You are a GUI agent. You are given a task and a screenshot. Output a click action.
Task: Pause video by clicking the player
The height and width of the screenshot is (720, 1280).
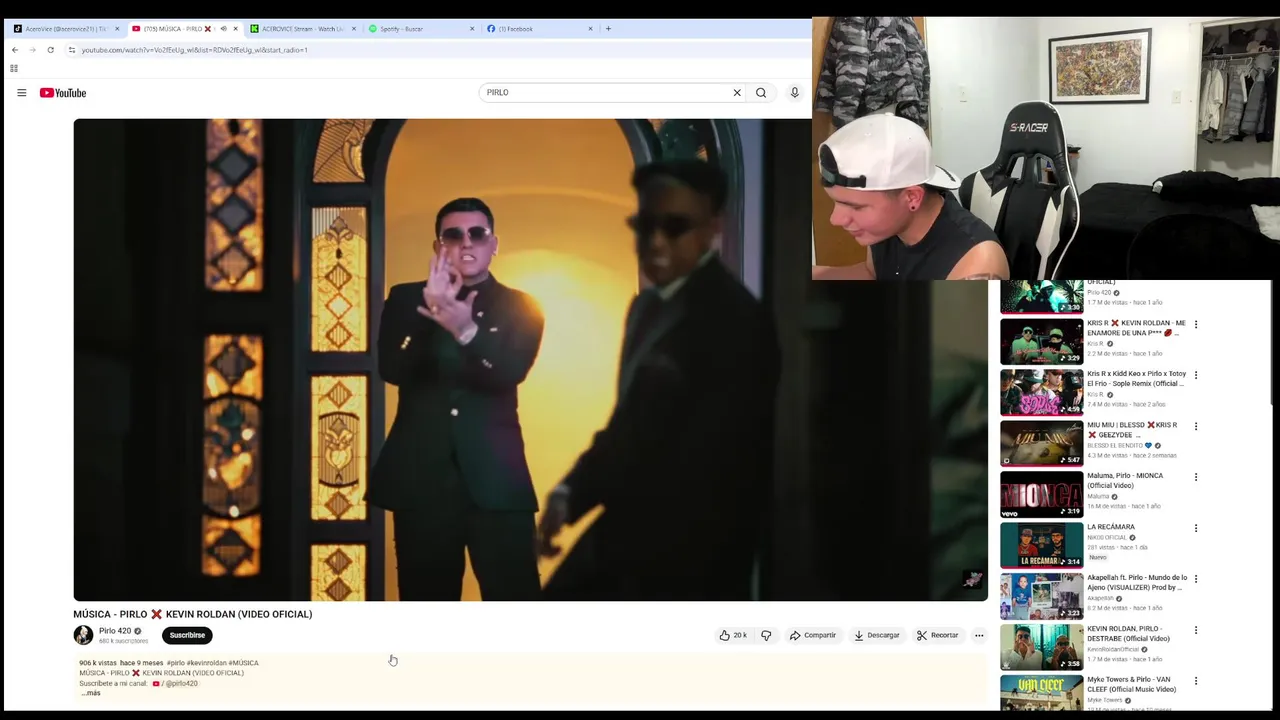coord(530,360)
